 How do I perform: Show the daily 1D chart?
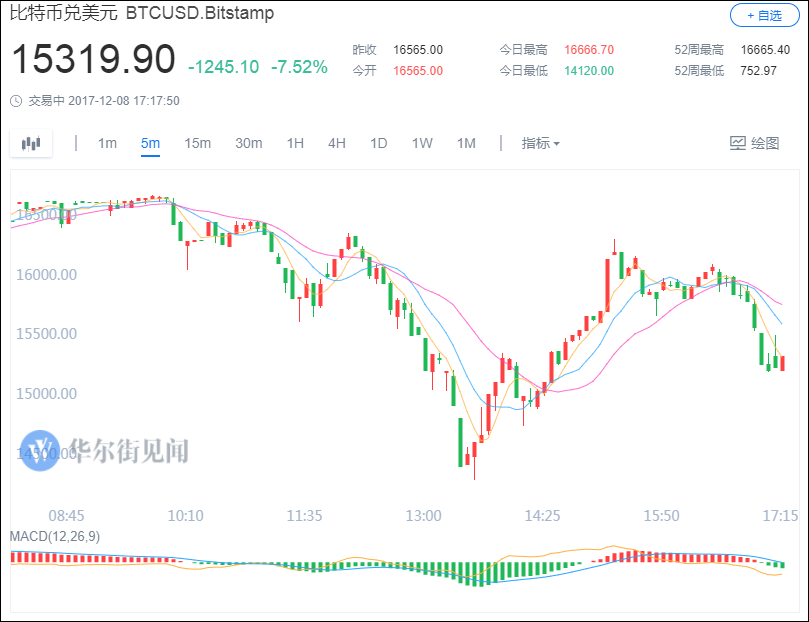tap(378, 143)
